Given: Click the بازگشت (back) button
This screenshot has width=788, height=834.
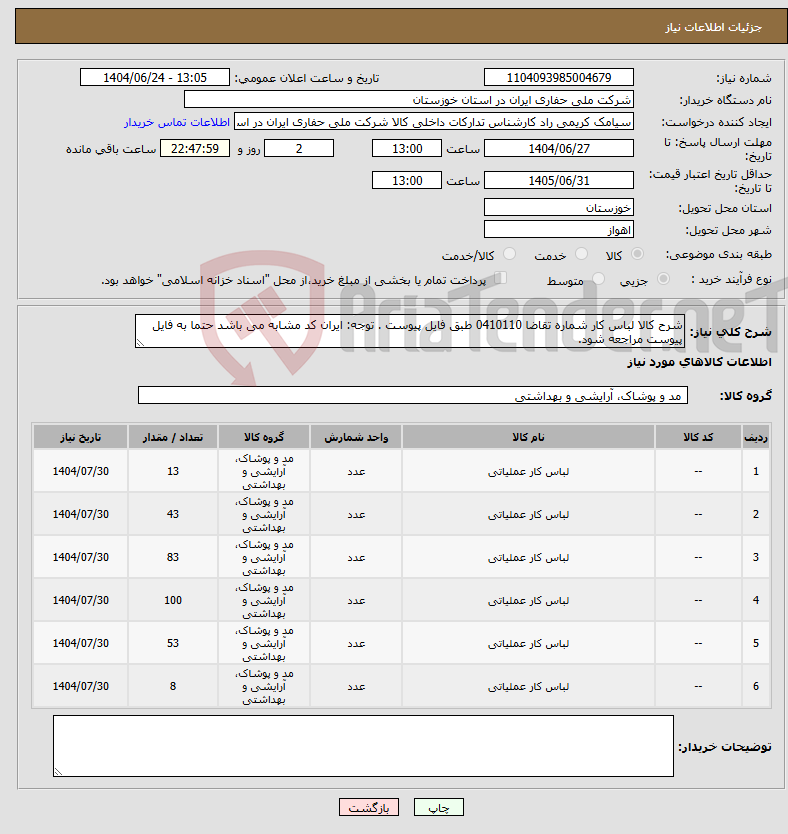Looking at the screenshot, I should coord(368,807).
